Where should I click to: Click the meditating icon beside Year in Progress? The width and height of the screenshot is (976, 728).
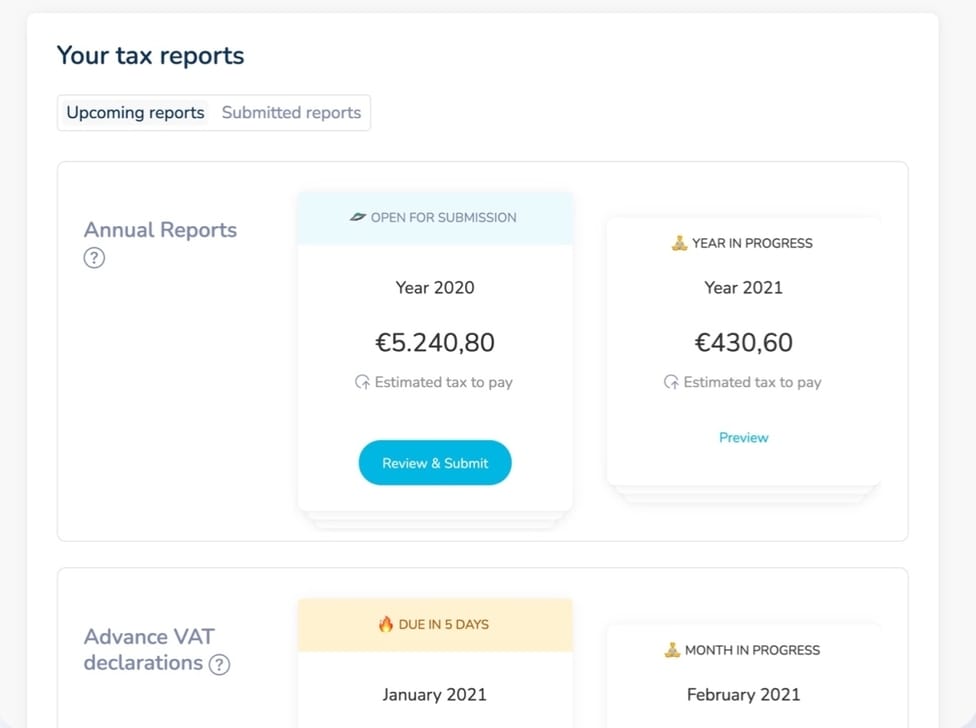coord(679,243)
